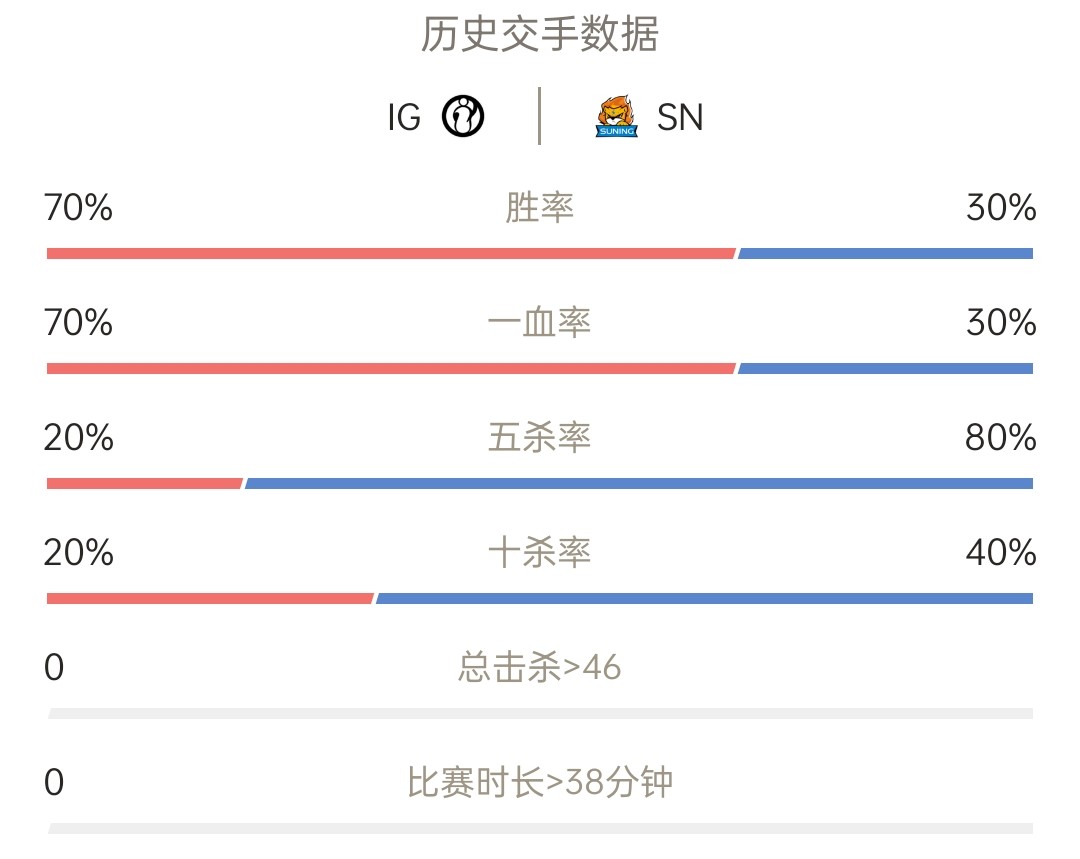Click the IG team logo icon
Screen dimensions: 1080x859
click(463, 116)
